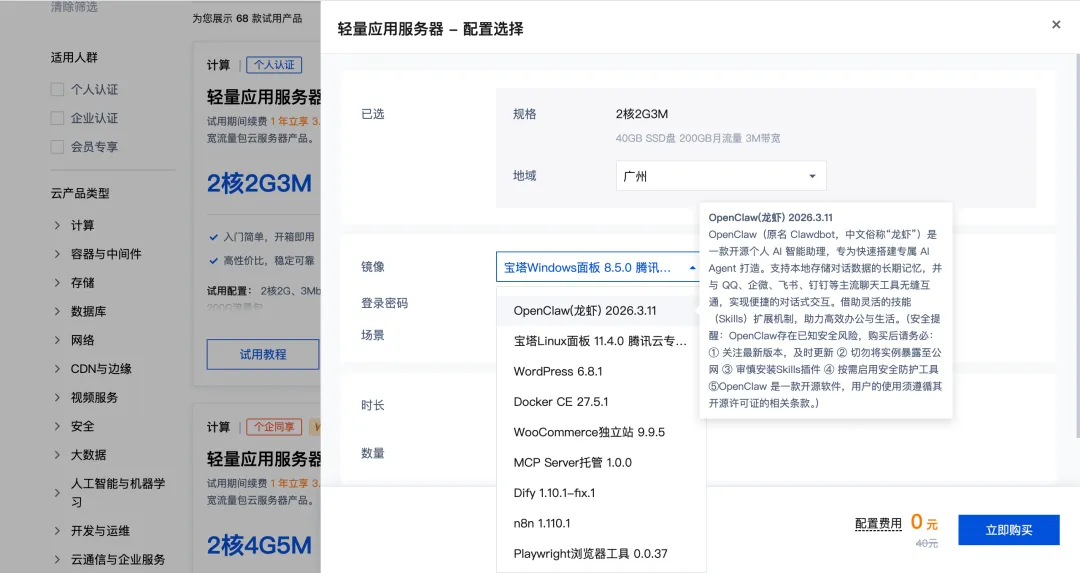The image size is (1080, 573).
Task: Expand the 安全 category
Action: point(58,426)
